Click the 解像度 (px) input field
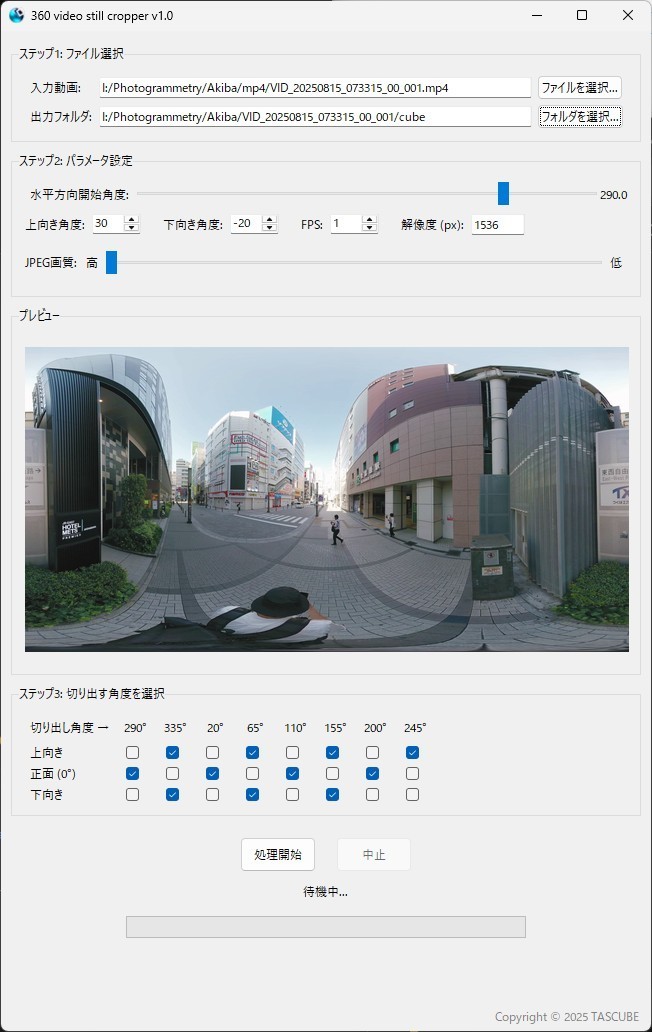 point(497,224)
